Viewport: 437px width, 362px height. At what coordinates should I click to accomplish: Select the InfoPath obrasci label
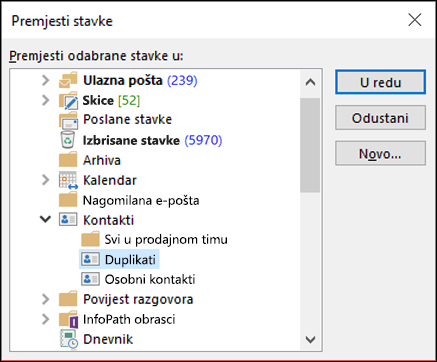click(x=129, y=319)
